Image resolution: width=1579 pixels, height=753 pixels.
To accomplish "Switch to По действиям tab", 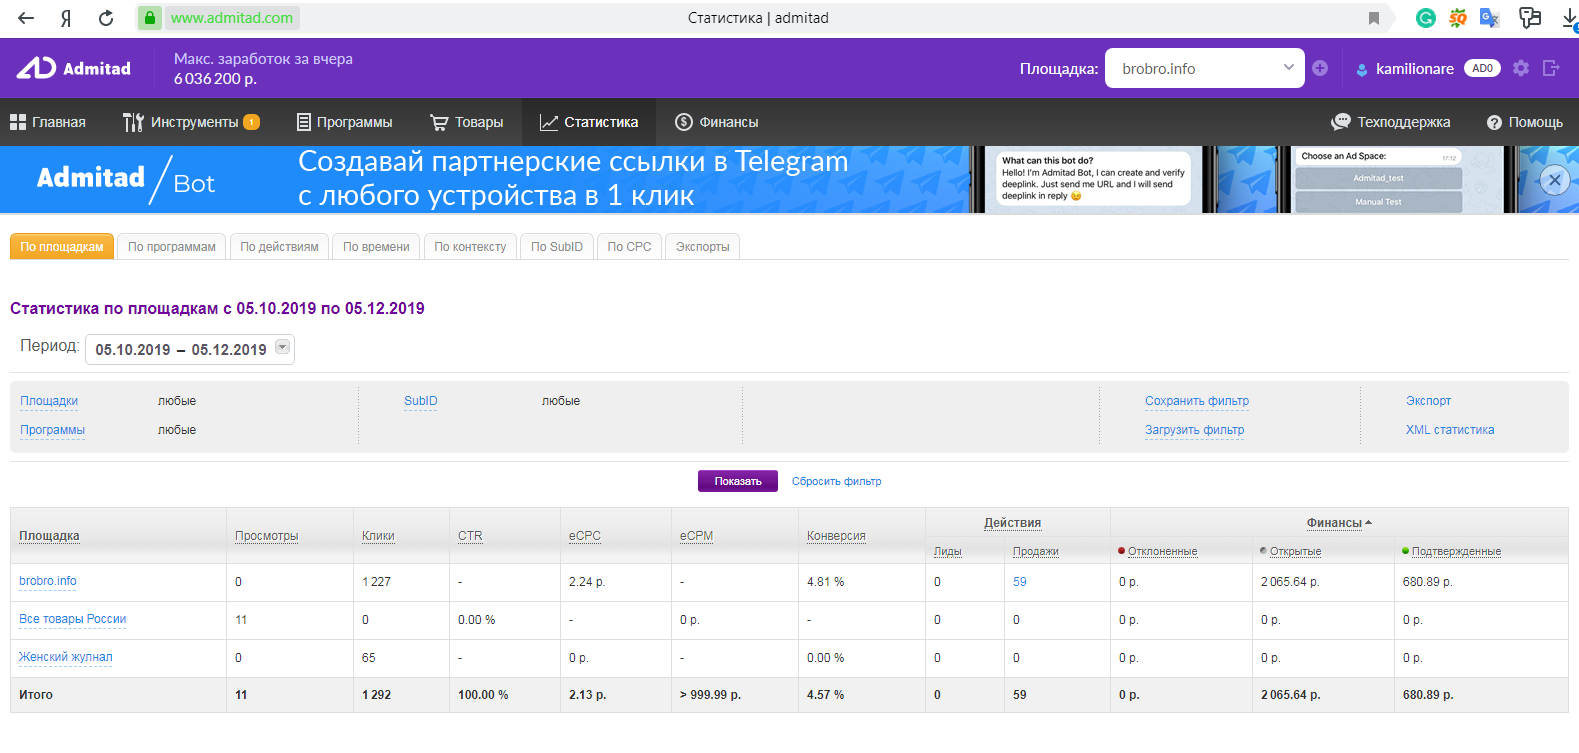I will point(279,247).
